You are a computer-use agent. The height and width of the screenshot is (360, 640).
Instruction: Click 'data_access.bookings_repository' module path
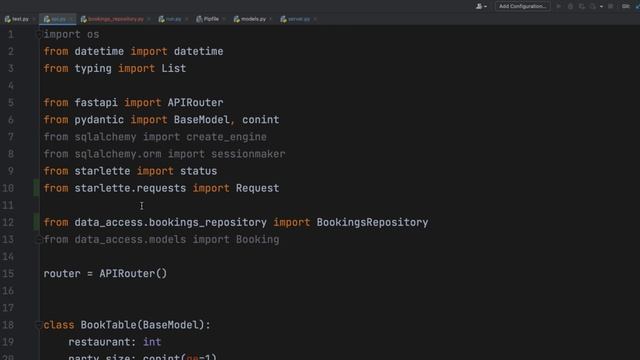pyautogui.click(x=171, y=222)
